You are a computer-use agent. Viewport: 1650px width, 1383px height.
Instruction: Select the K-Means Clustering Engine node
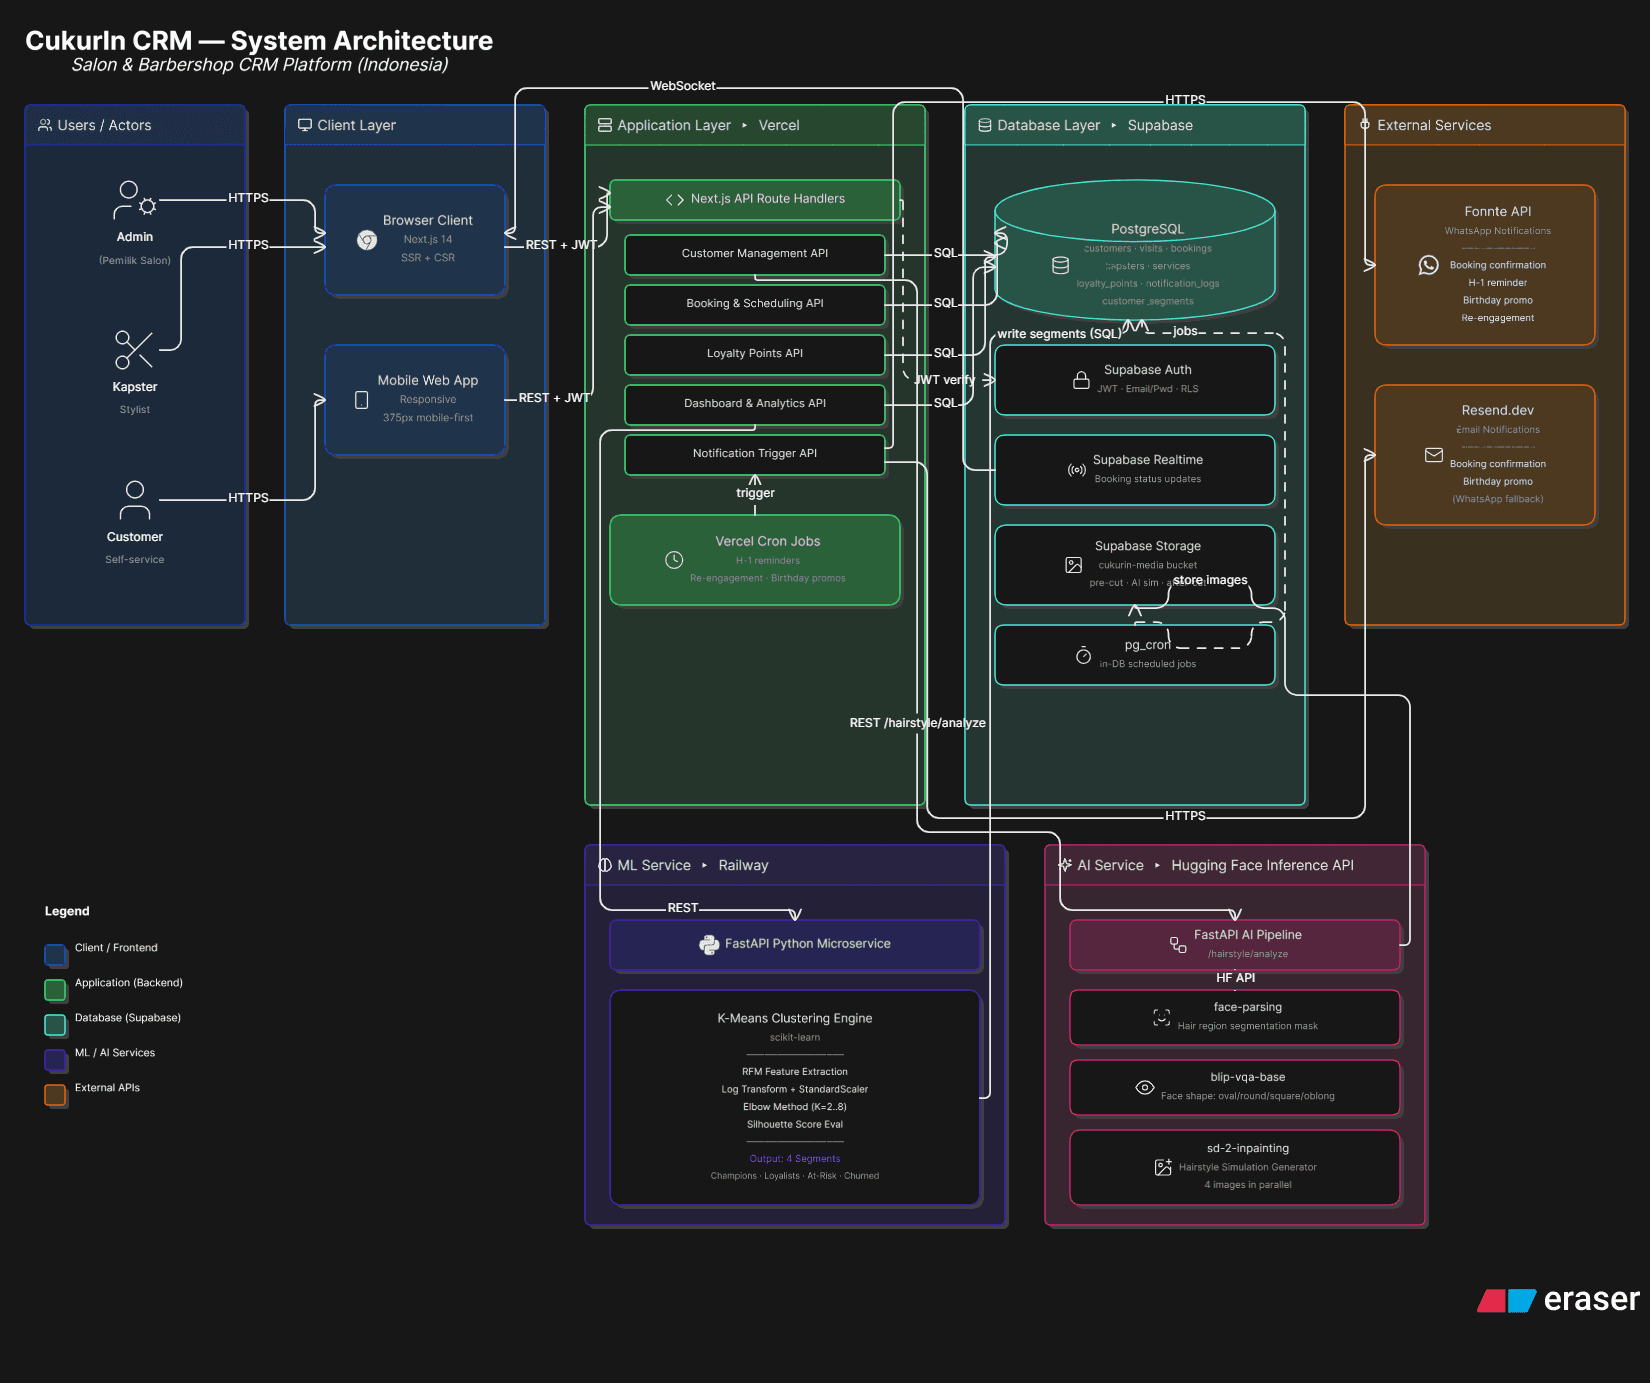795,1097
